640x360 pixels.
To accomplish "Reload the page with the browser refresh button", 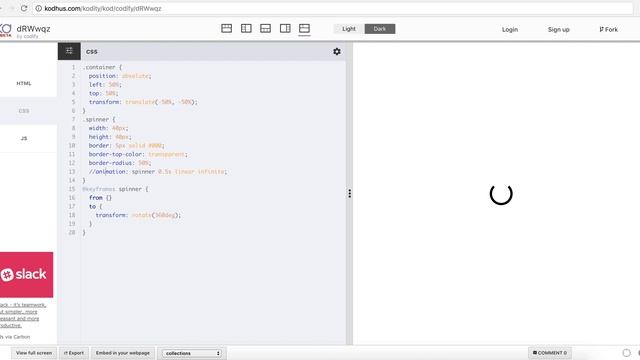I will (24, 8).
